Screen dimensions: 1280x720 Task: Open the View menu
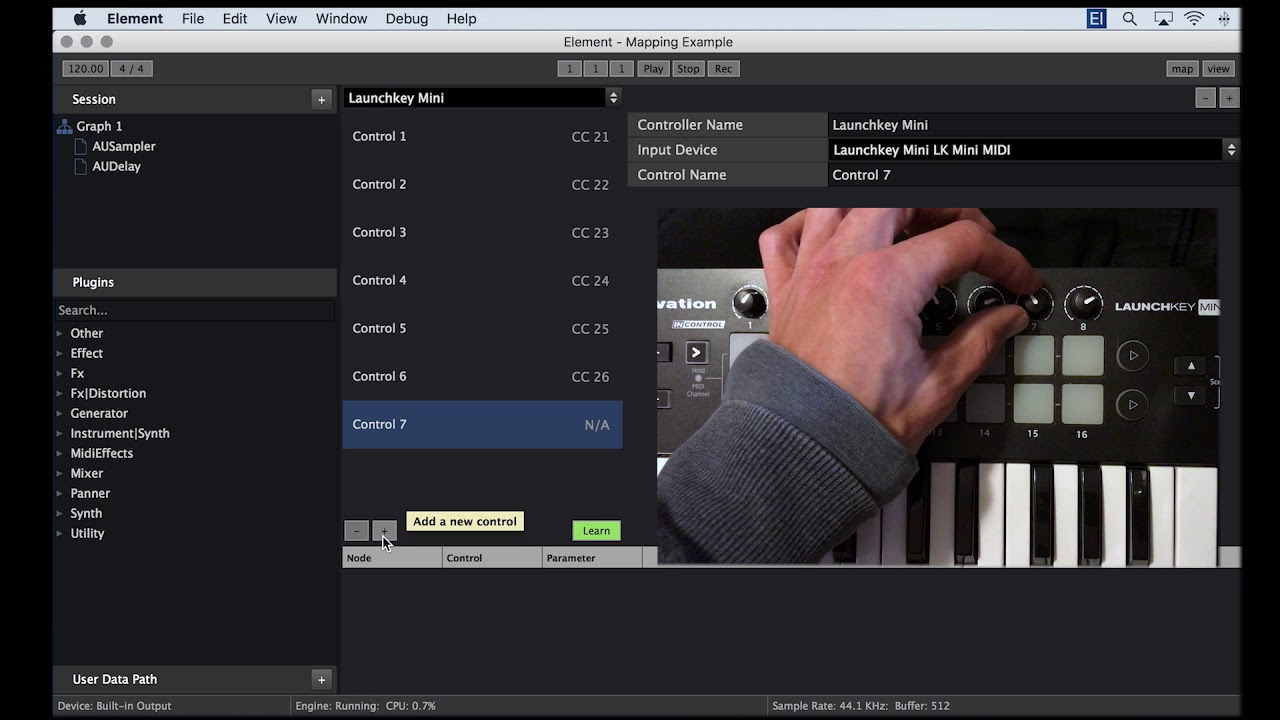tap(281, 18)
